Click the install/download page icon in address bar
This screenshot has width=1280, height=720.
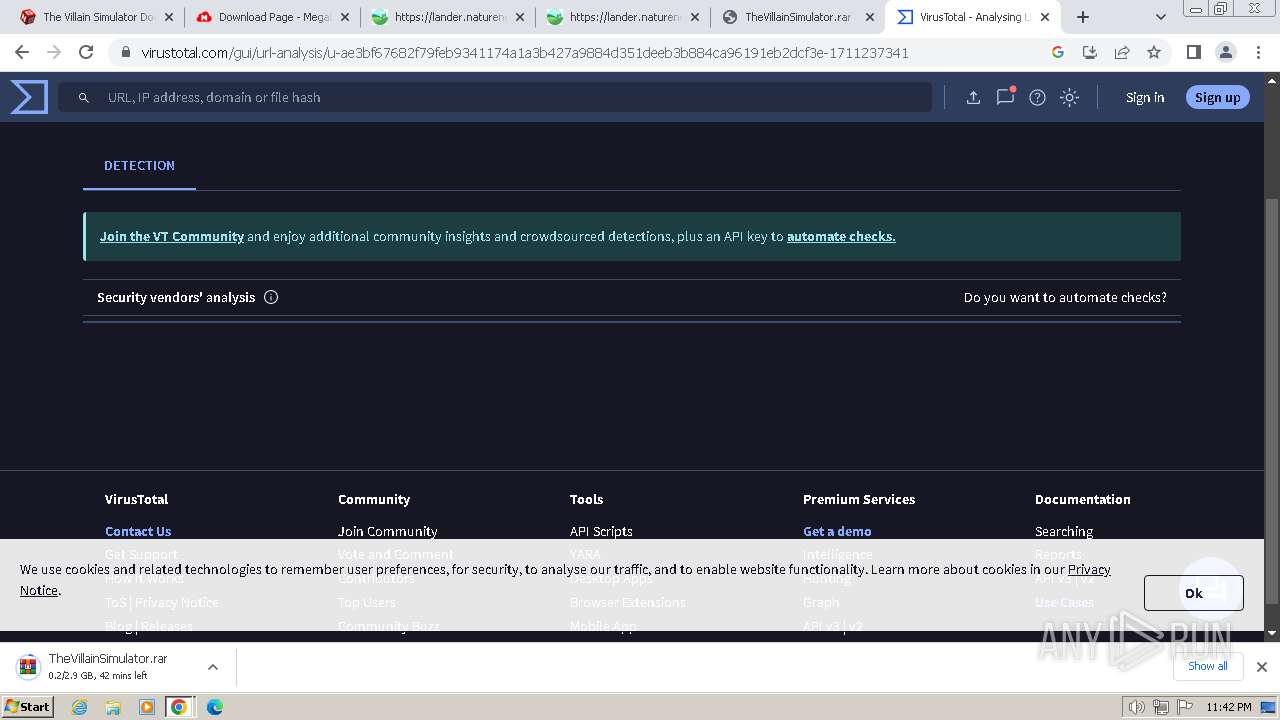tap(1090, 52)
